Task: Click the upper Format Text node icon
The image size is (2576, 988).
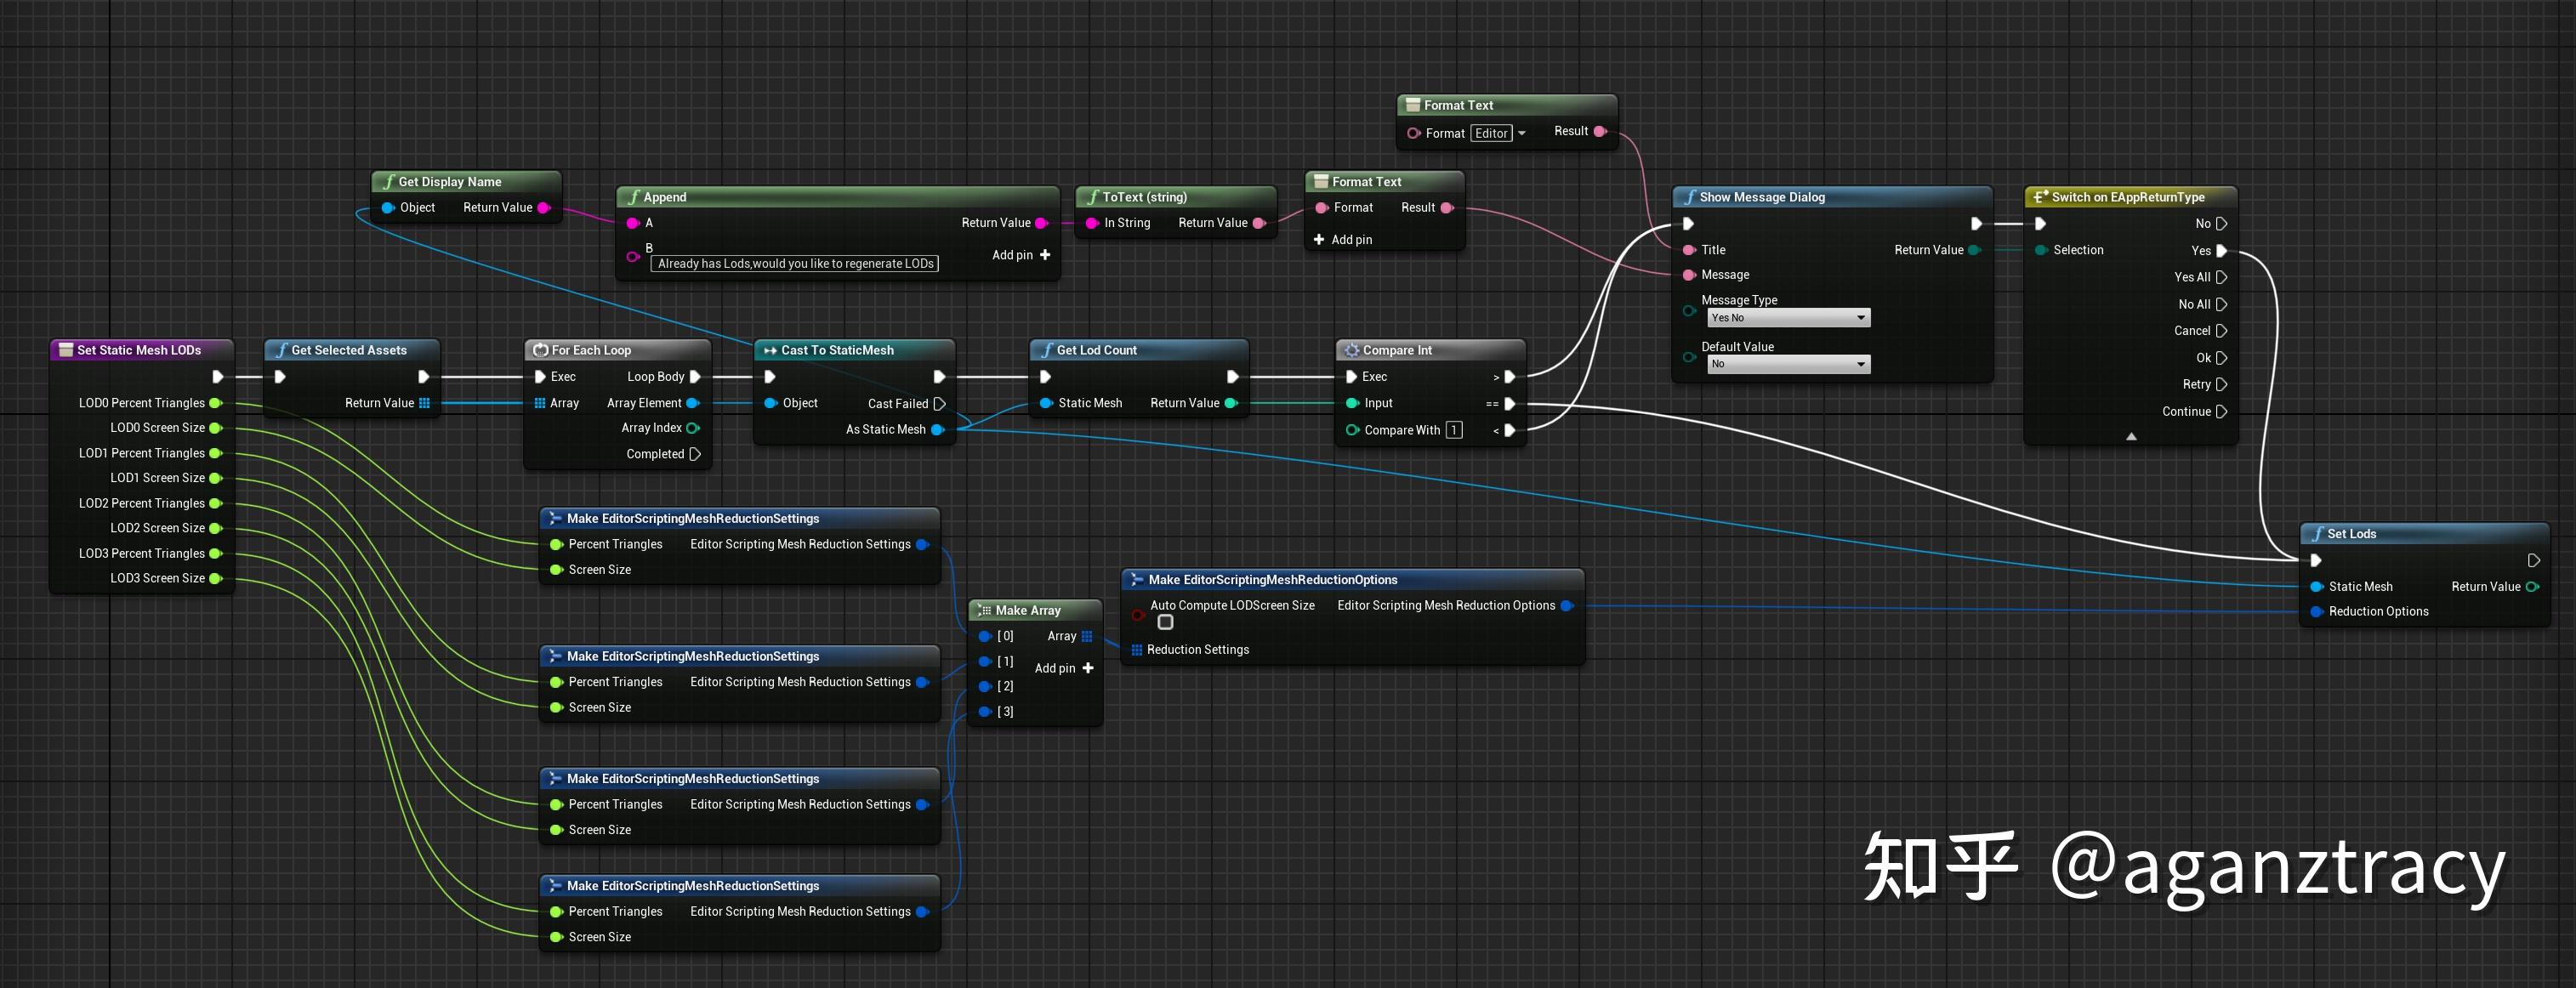Action: (1413, 105)
